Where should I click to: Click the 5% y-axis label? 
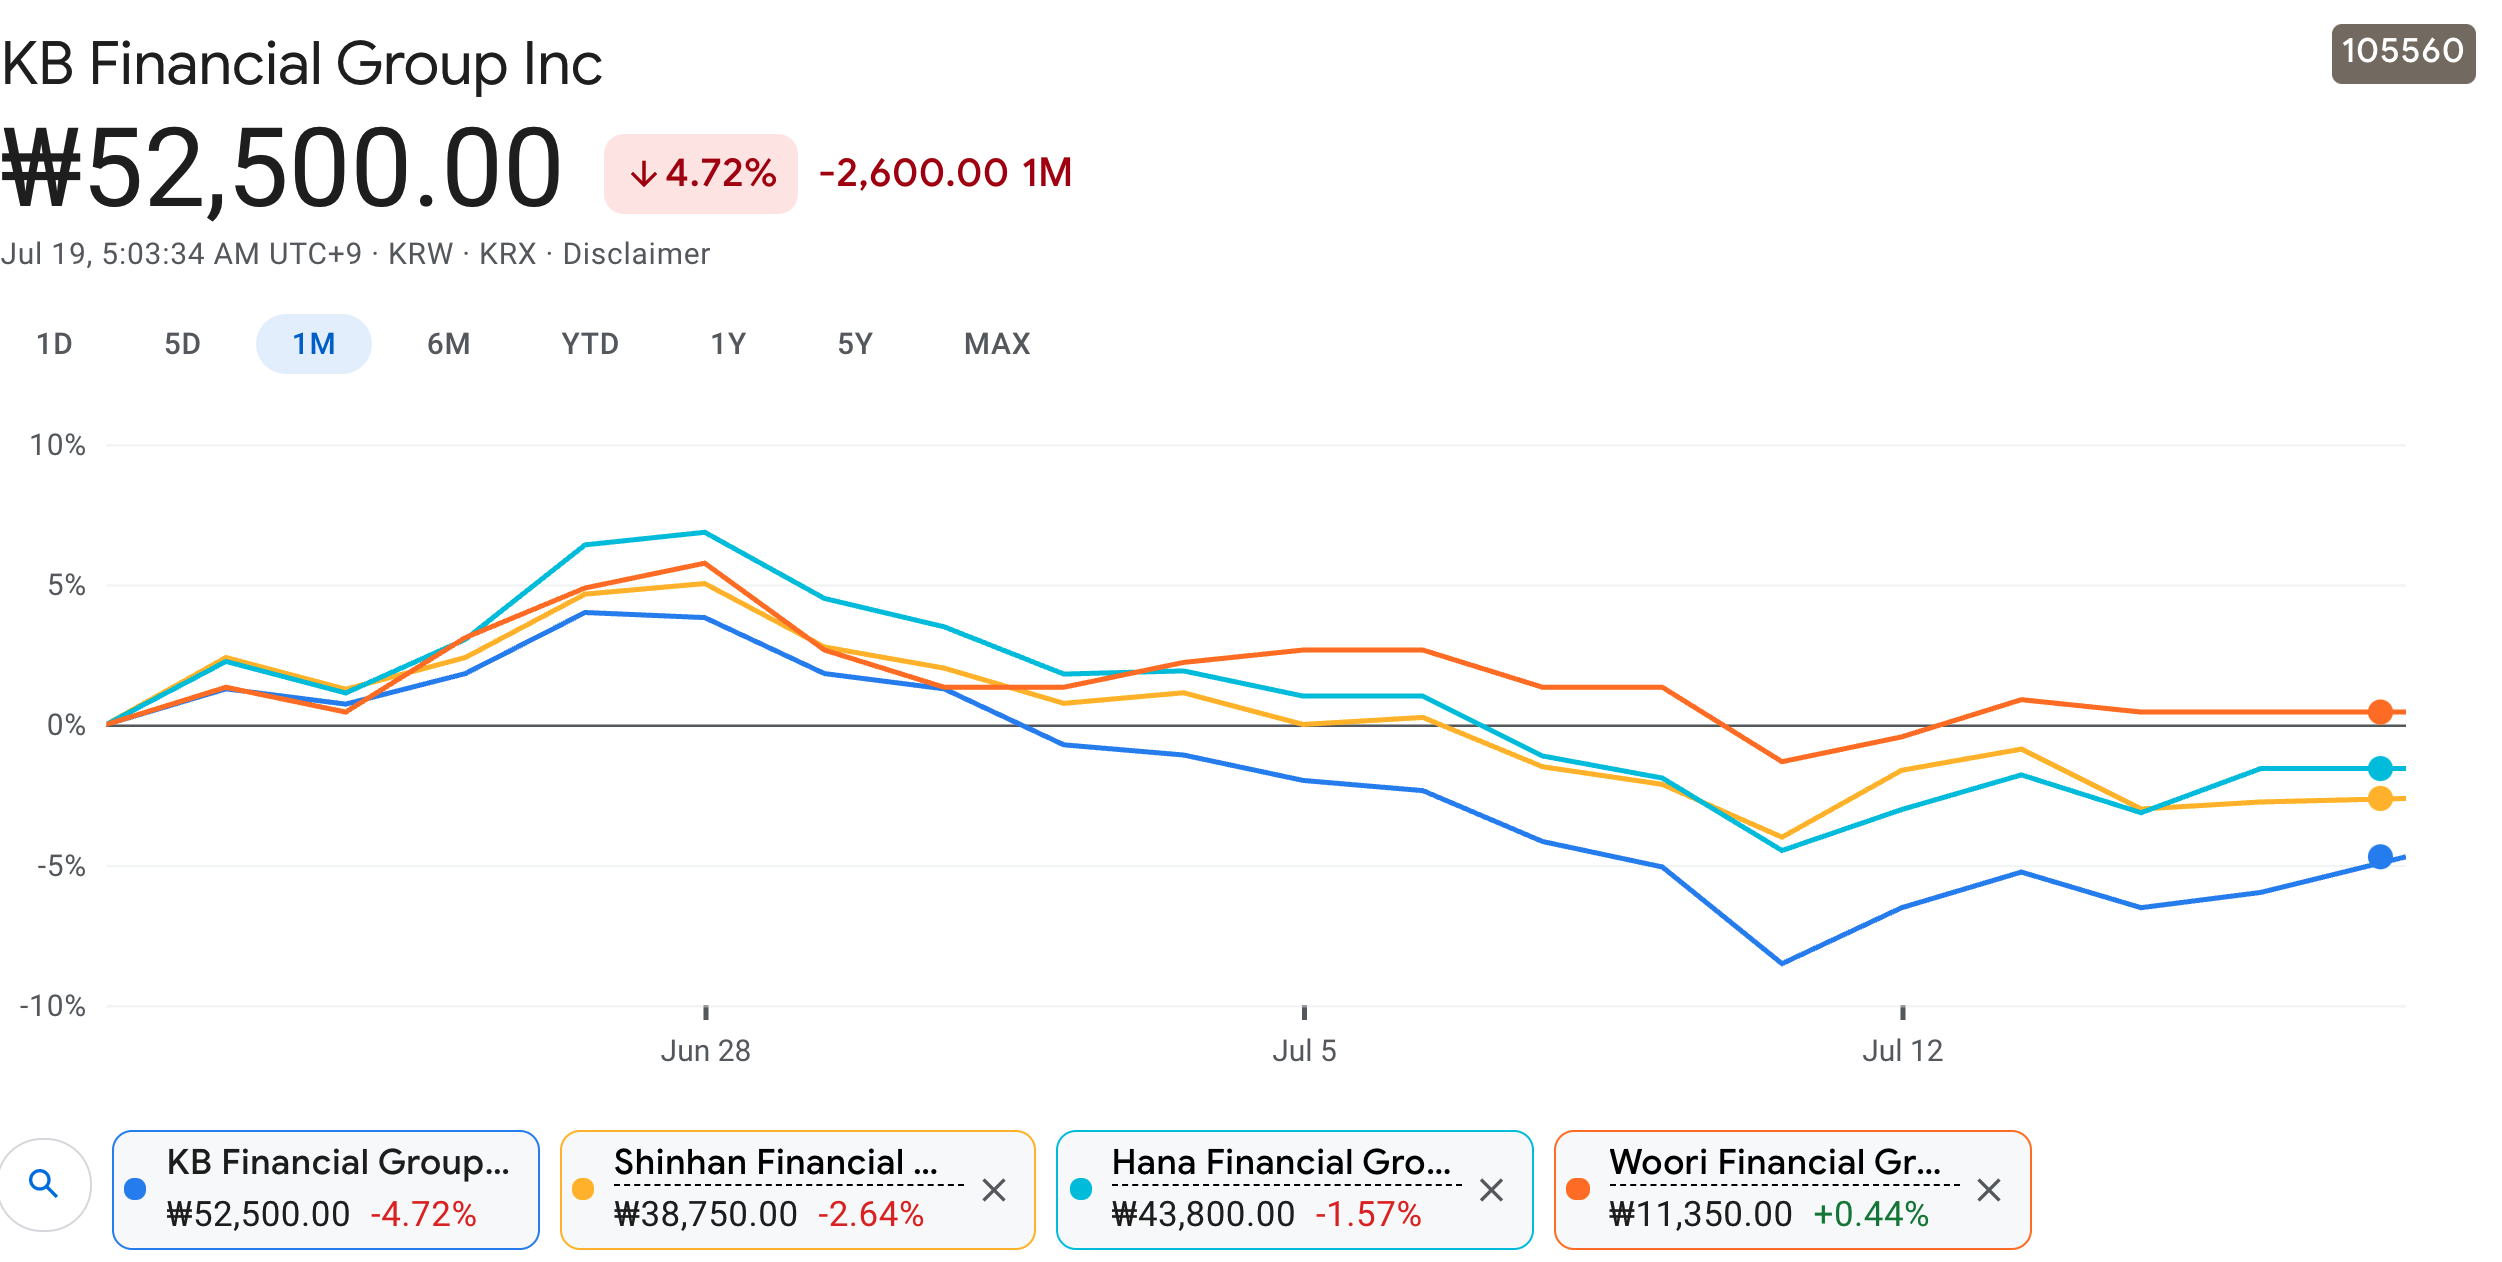tap(67, 585)
